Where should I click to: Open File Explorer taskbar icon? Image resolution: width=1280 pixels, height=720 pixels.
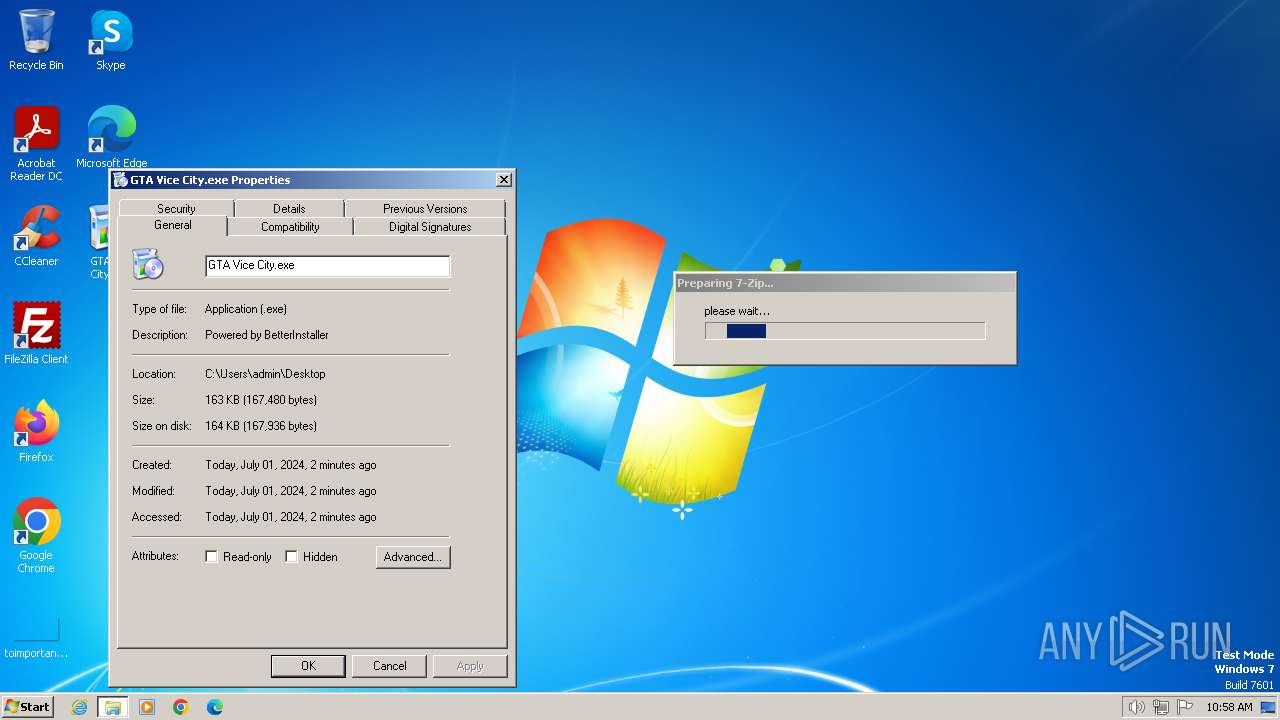(x=113, y=707)
